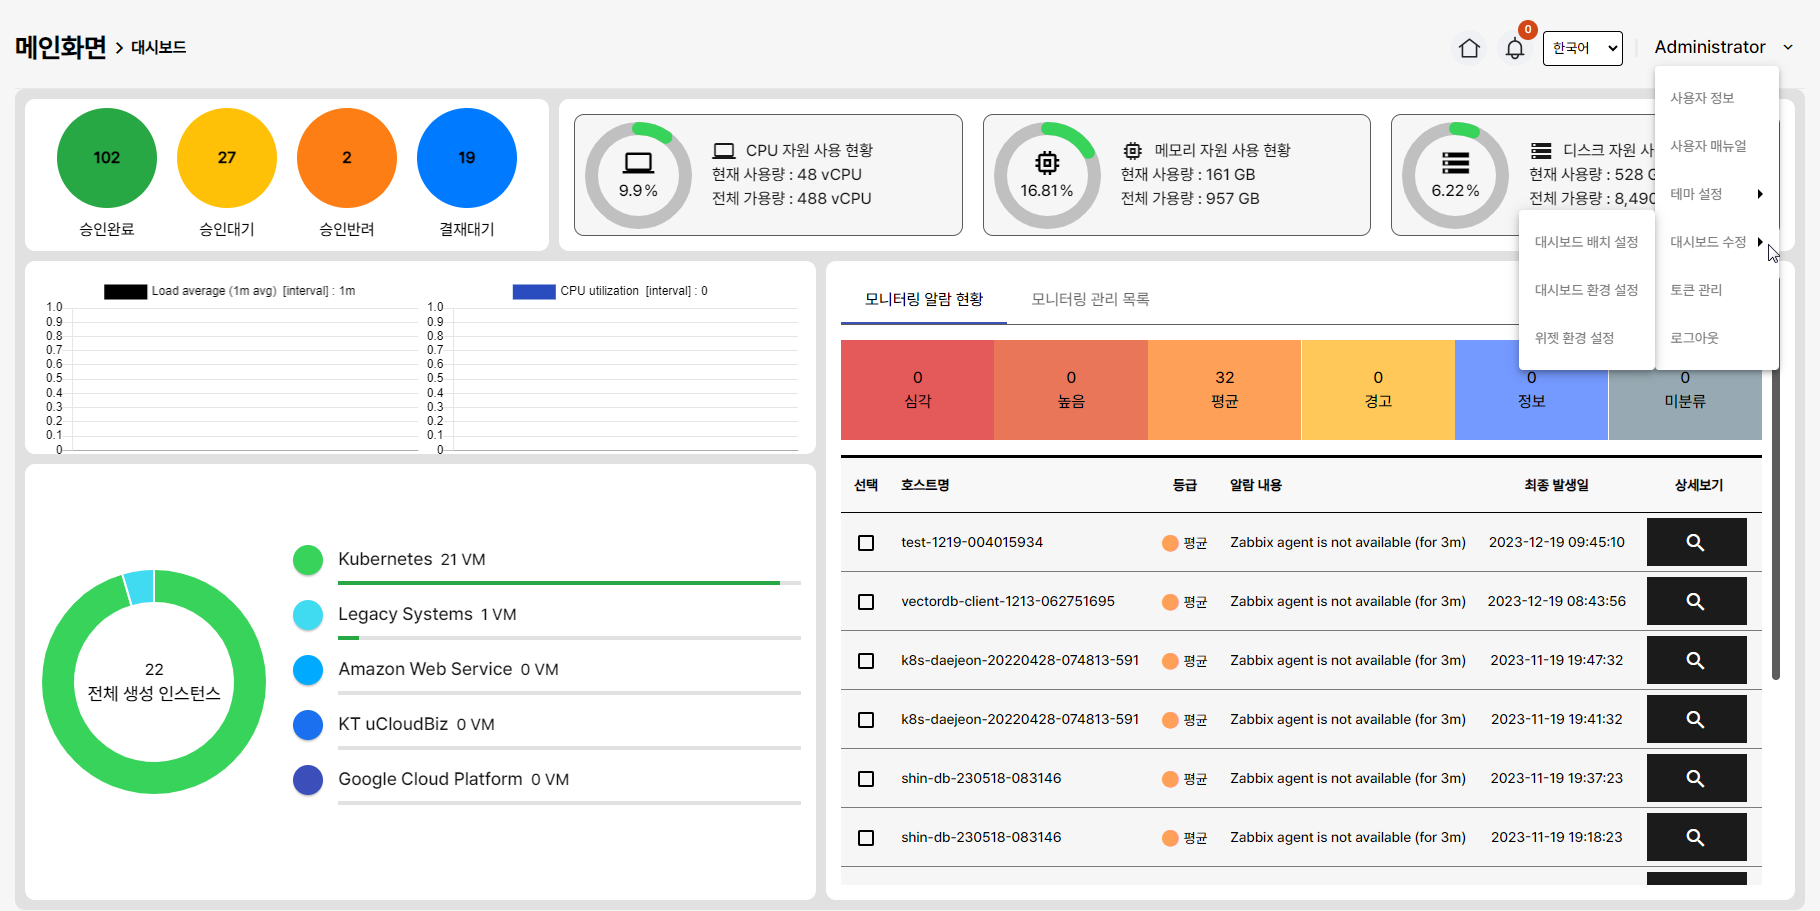Click the disk storage gauge icon
The image size is (1820, 911).
click(1455, 163)
